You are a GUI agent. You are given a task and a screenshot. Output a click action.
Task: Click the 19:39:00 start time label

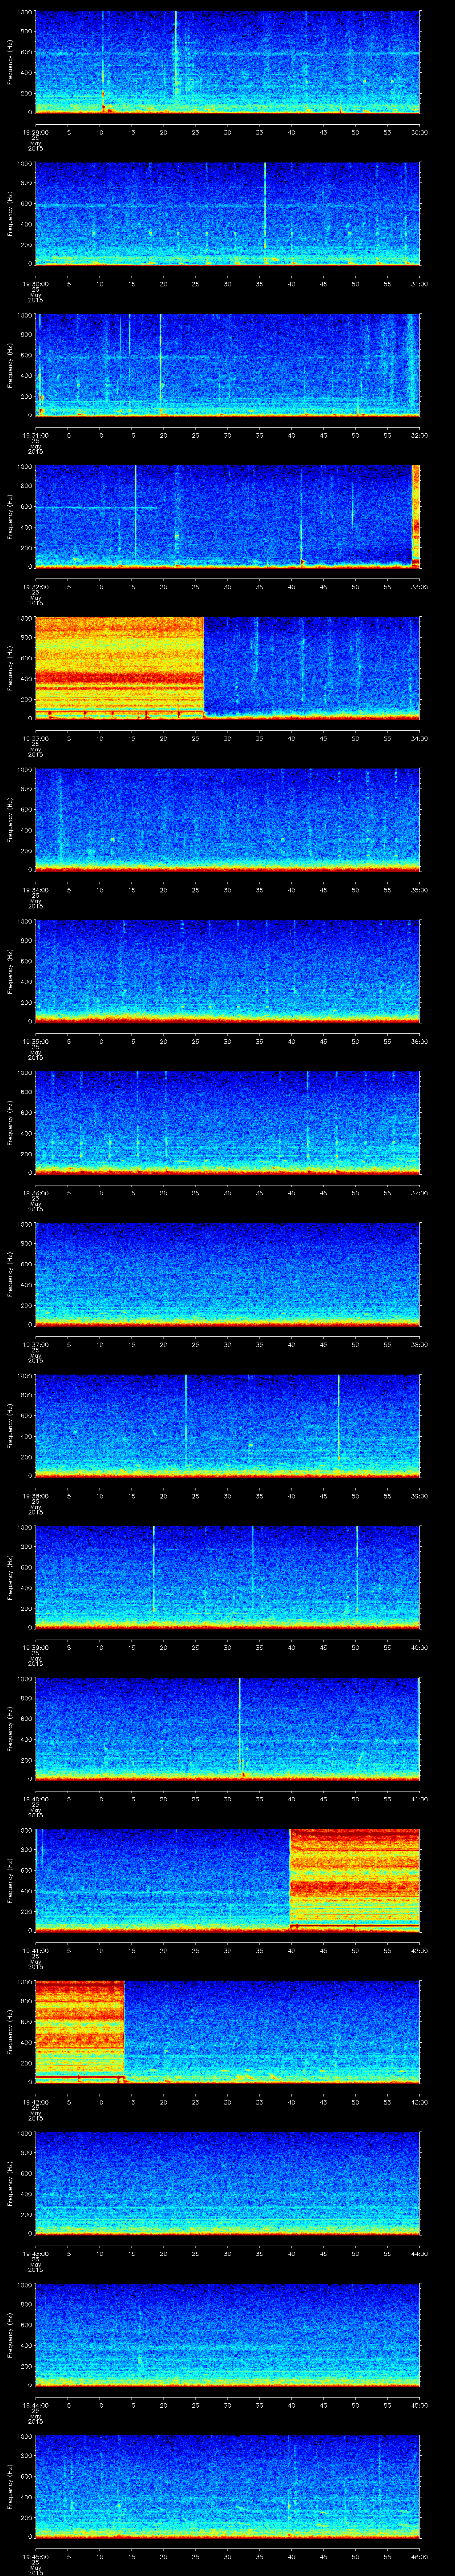coord(35,1647)
